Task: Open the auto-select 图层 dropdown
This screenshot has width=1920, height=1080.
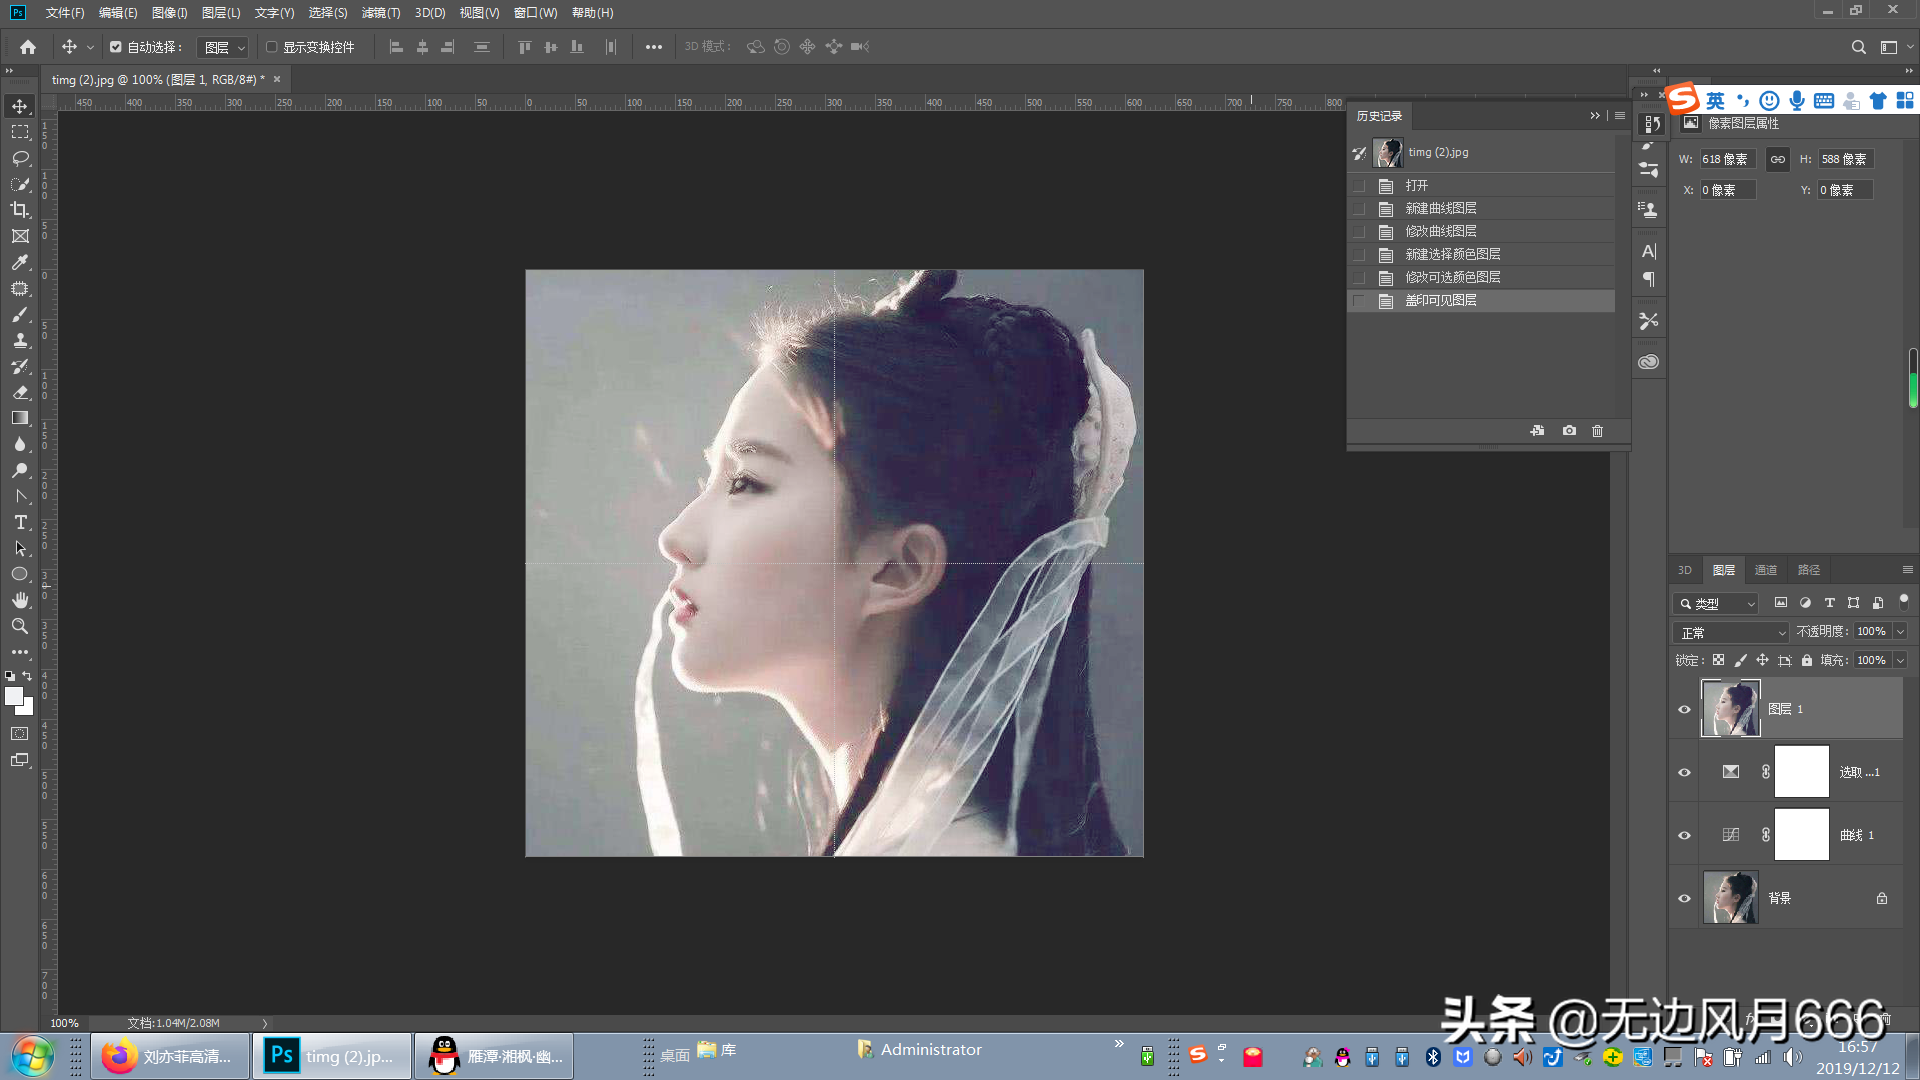Action: click(x=223, y=47)
